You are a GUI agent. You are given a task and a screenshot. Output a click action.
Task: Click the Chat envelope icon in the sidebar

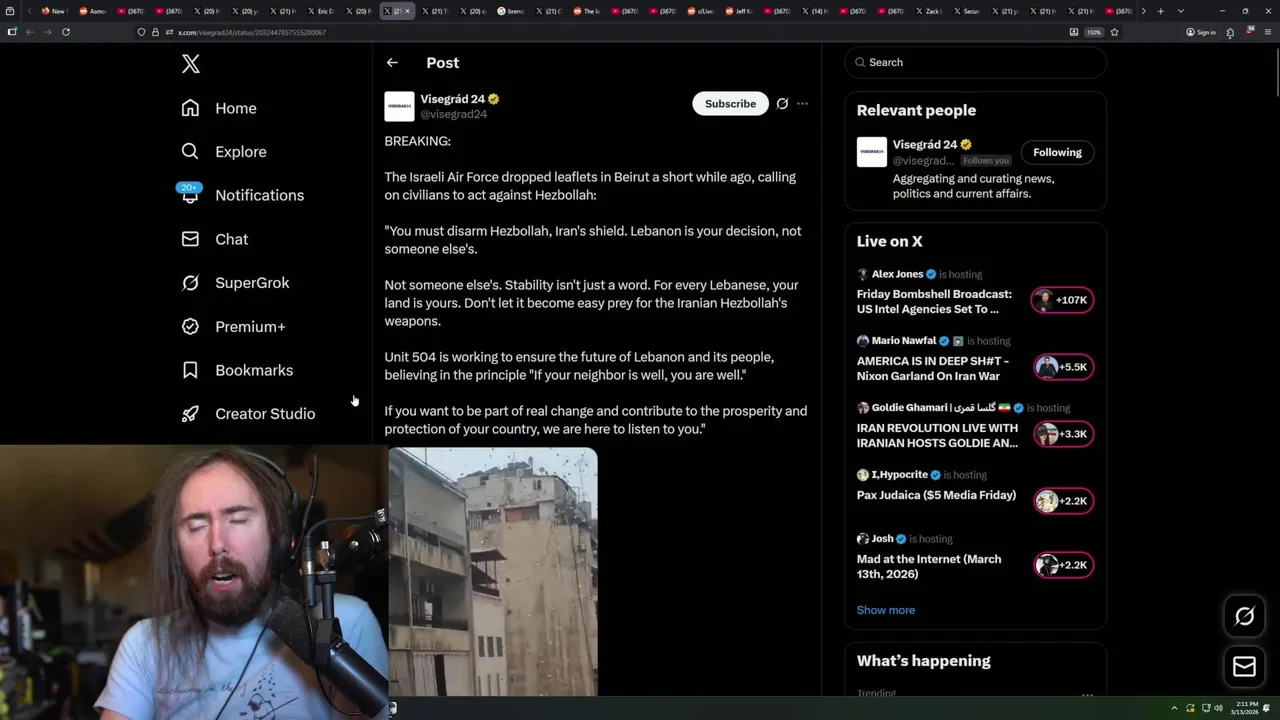click(x=190, y=239)
